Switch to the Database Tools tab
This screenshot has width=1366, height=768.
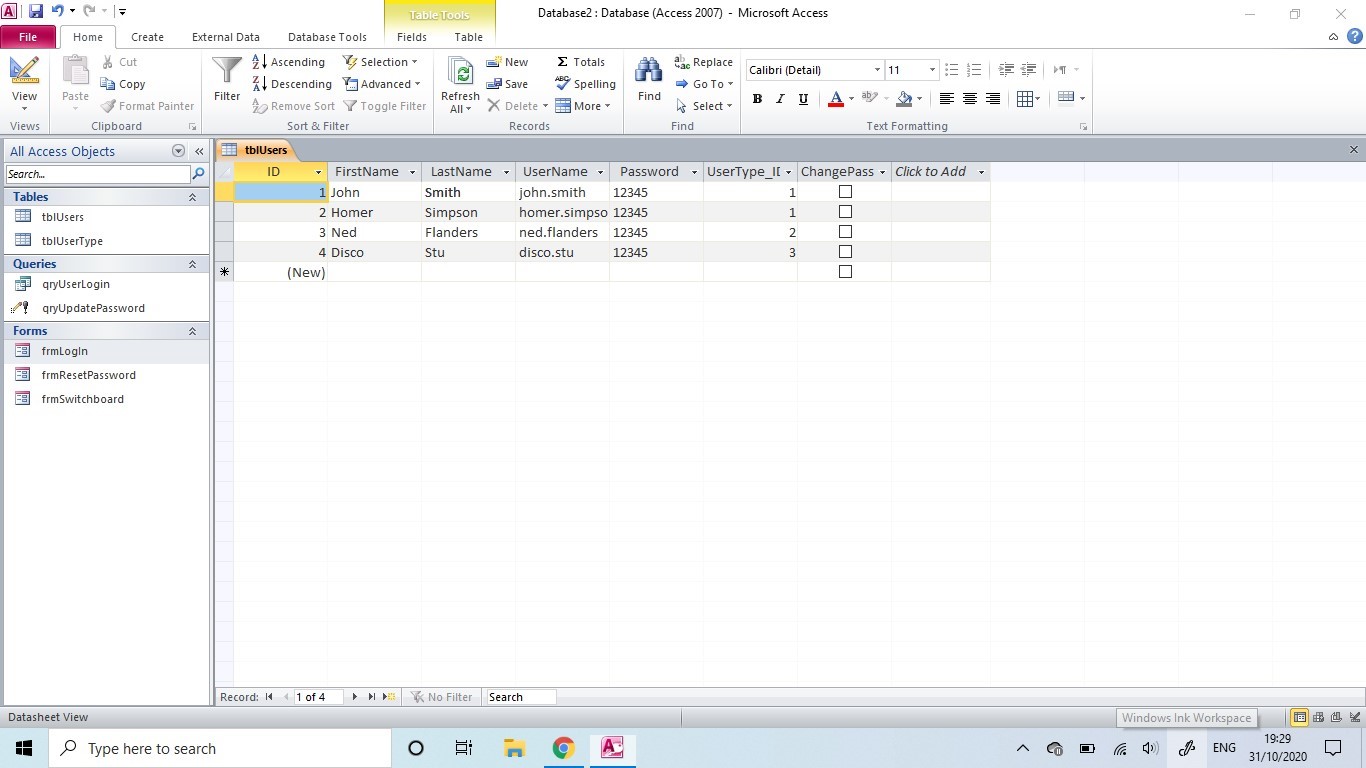(327, 37)
